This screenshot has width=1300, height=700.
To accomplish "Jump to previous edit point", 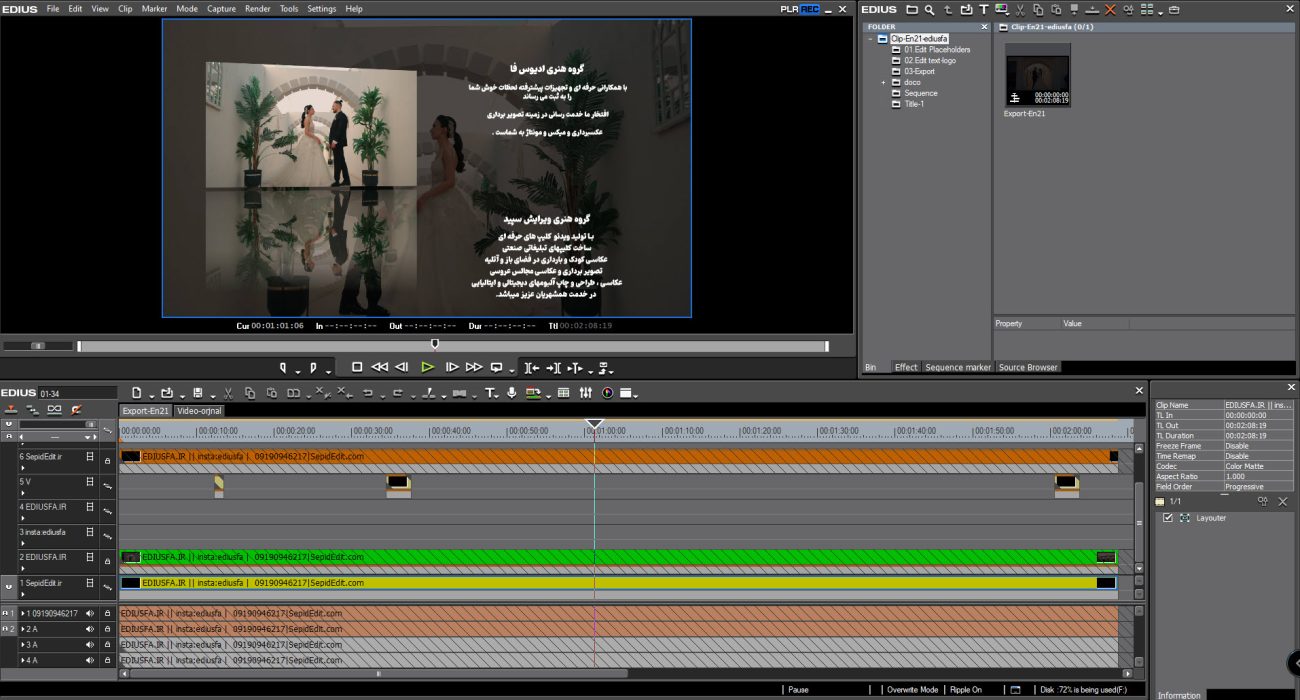I will [532, 367].
